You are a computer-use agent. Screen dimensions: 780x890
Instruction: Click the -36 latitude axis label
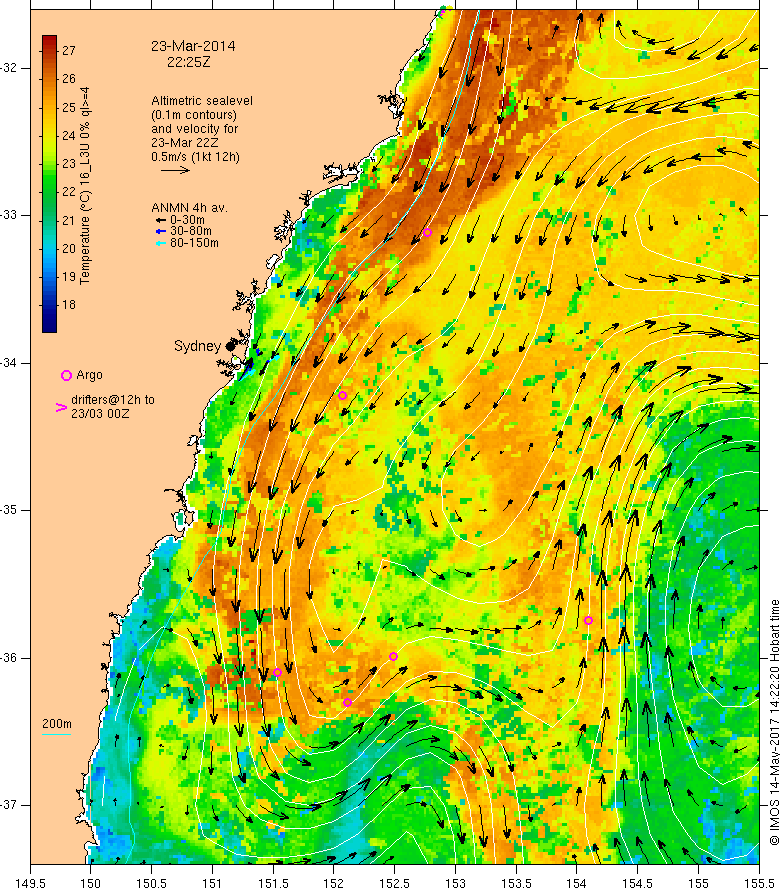[9, 658]
